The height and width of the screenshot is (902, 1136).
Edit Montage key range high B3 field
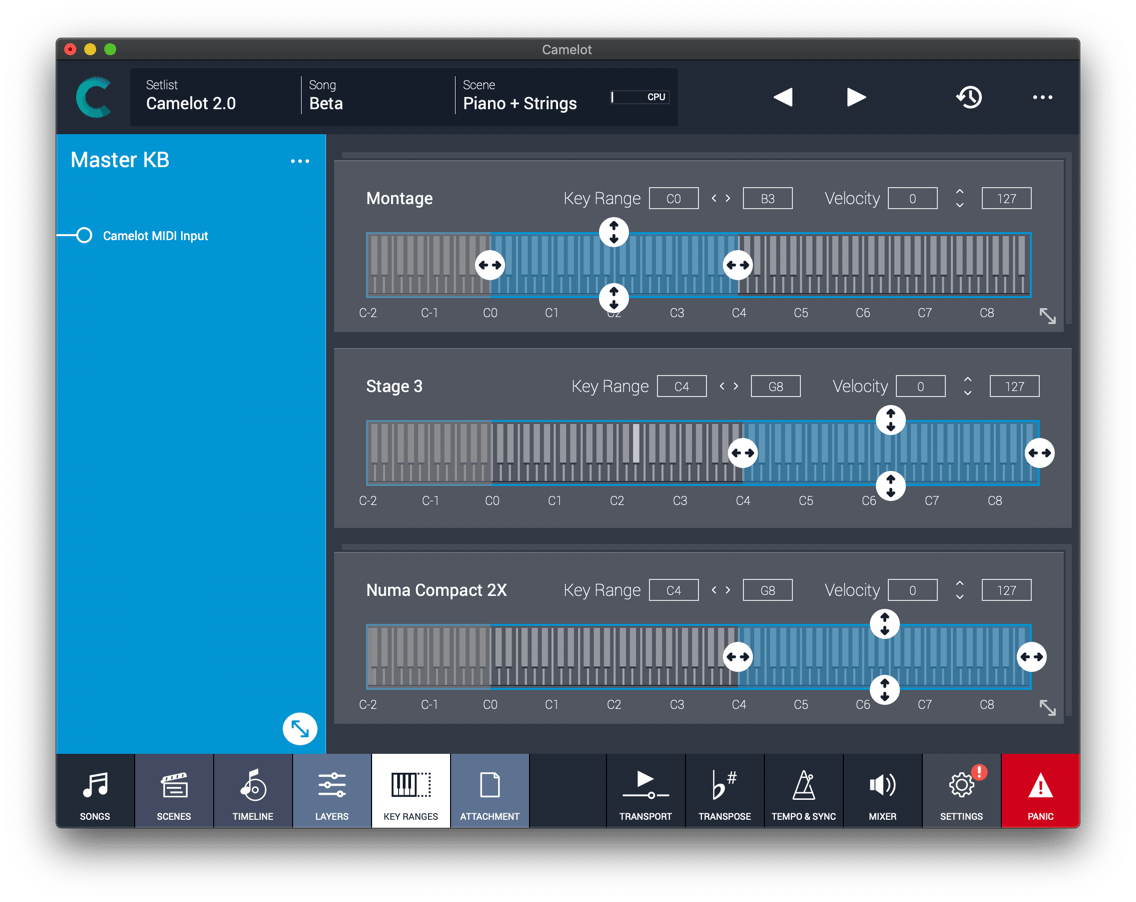coord(768,199)
